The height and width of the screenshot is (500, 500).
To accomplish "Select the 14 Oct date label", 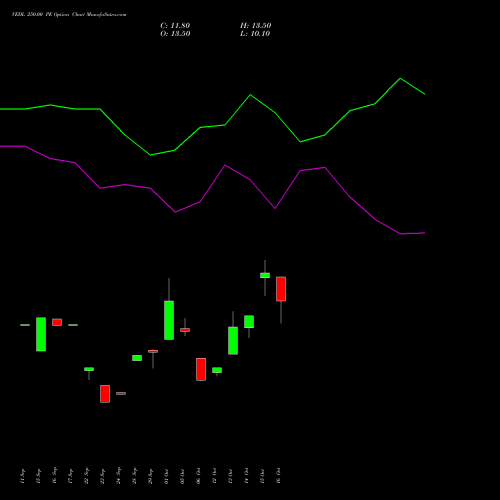I will pos(246,476).
